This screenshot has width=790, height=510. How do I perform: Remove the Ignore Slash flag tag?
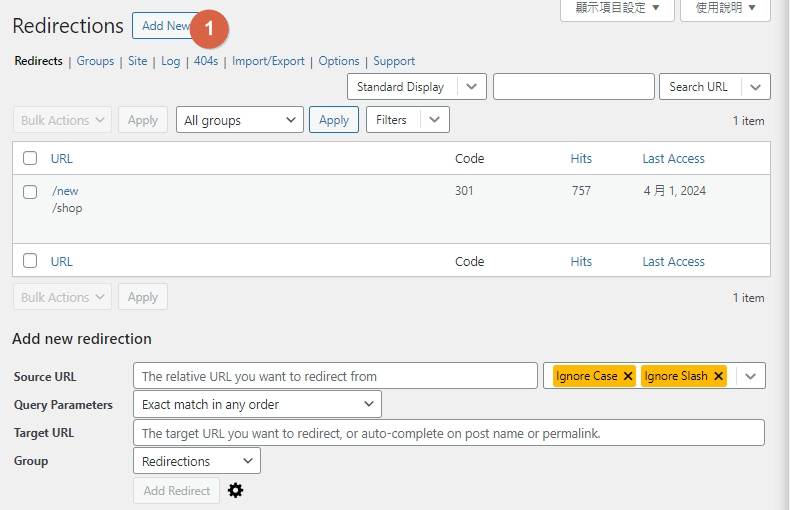[718, 376]
